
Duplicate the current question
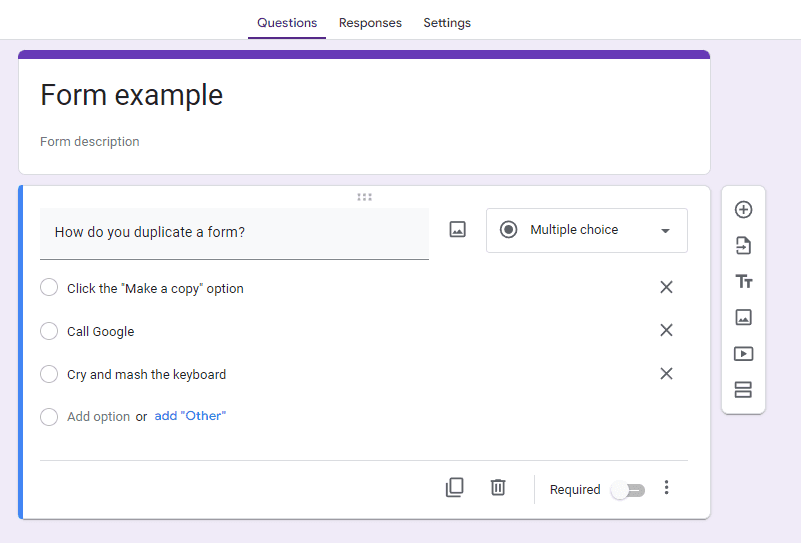pos(455,487)
